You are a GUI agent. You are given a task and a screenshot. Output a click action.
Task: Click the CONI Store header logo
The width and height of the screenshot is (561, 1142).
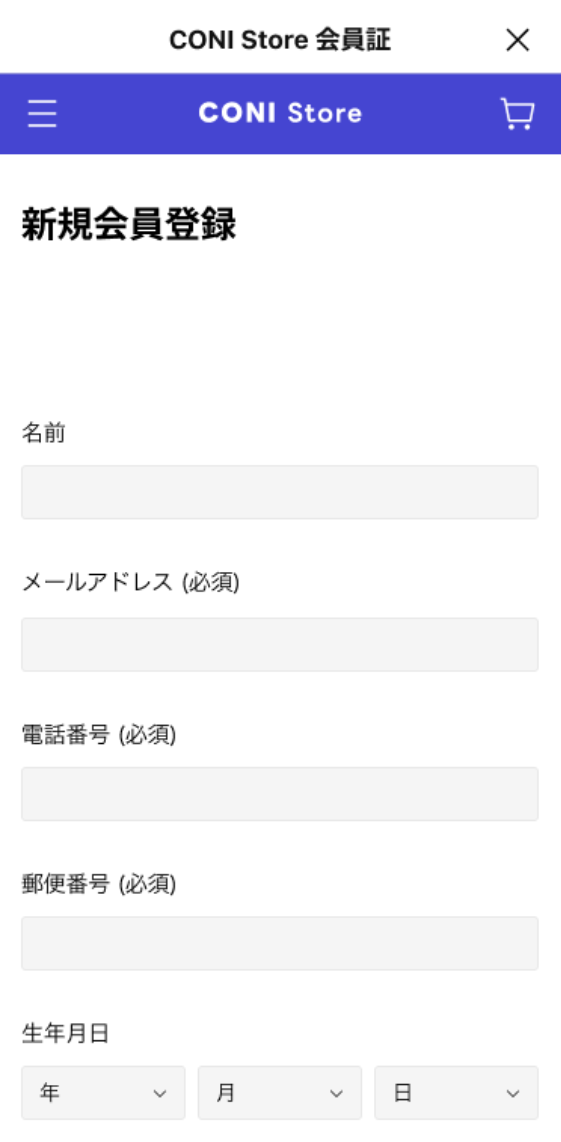280,113
